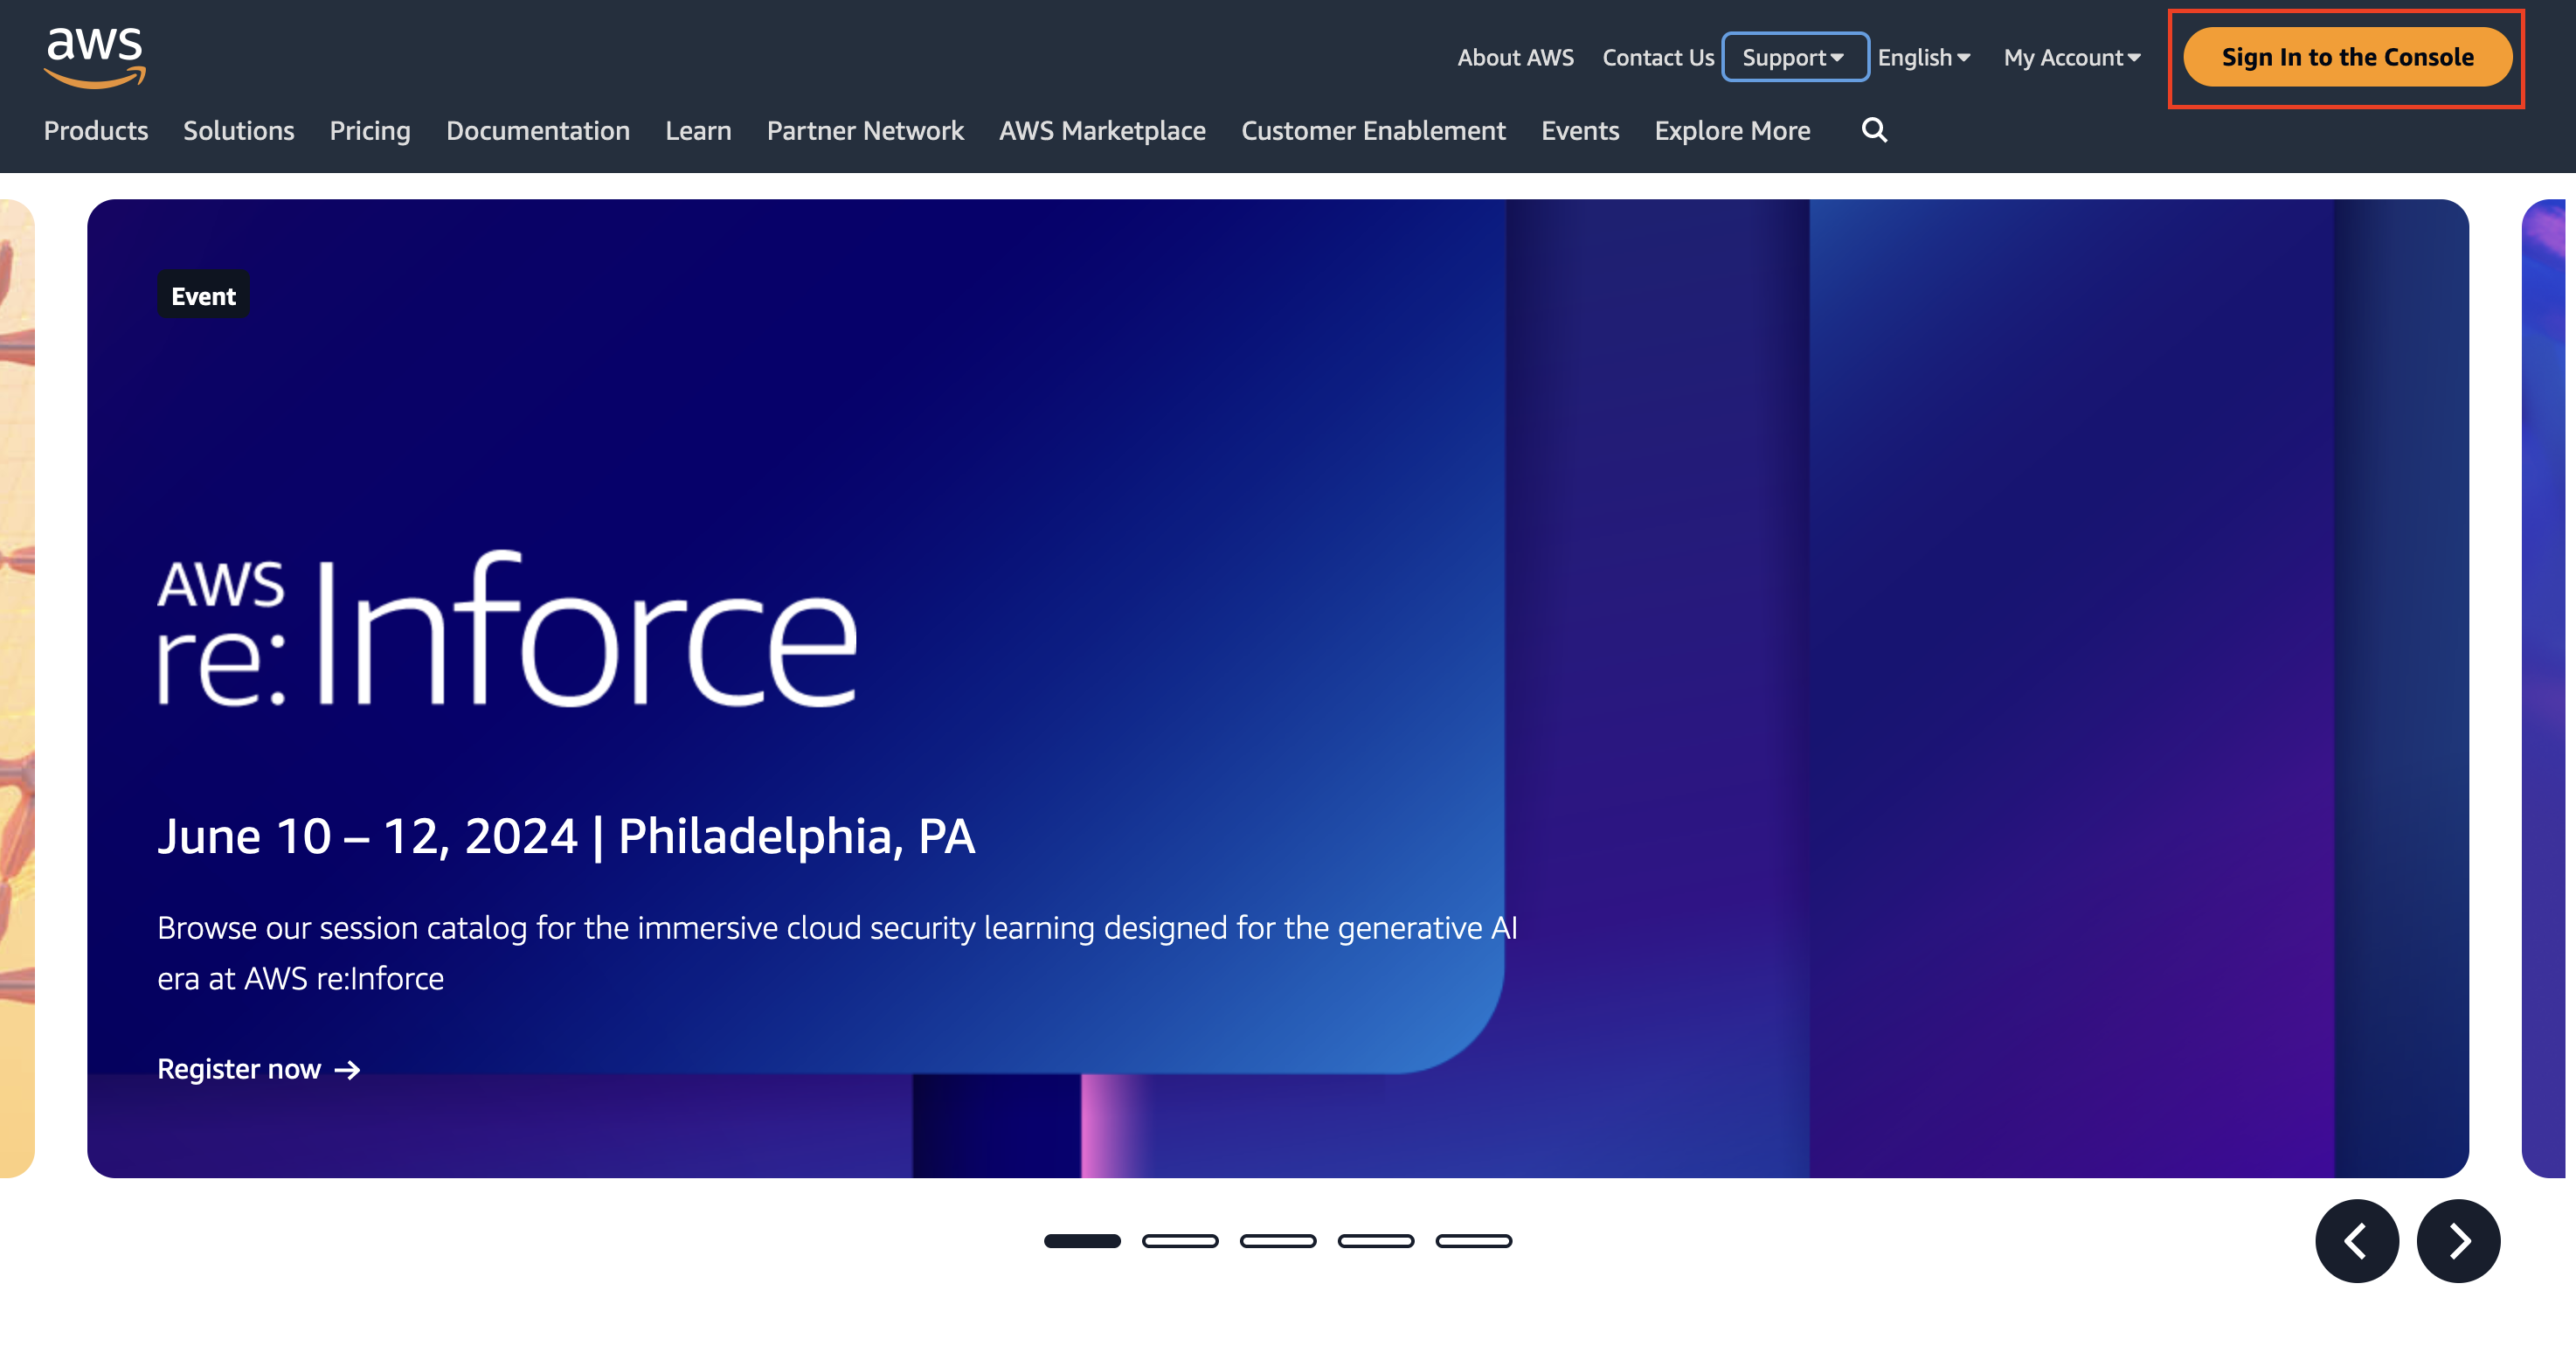Open the My Account dropdown
The image size is (2576, 1367).
click(2070, 57)
